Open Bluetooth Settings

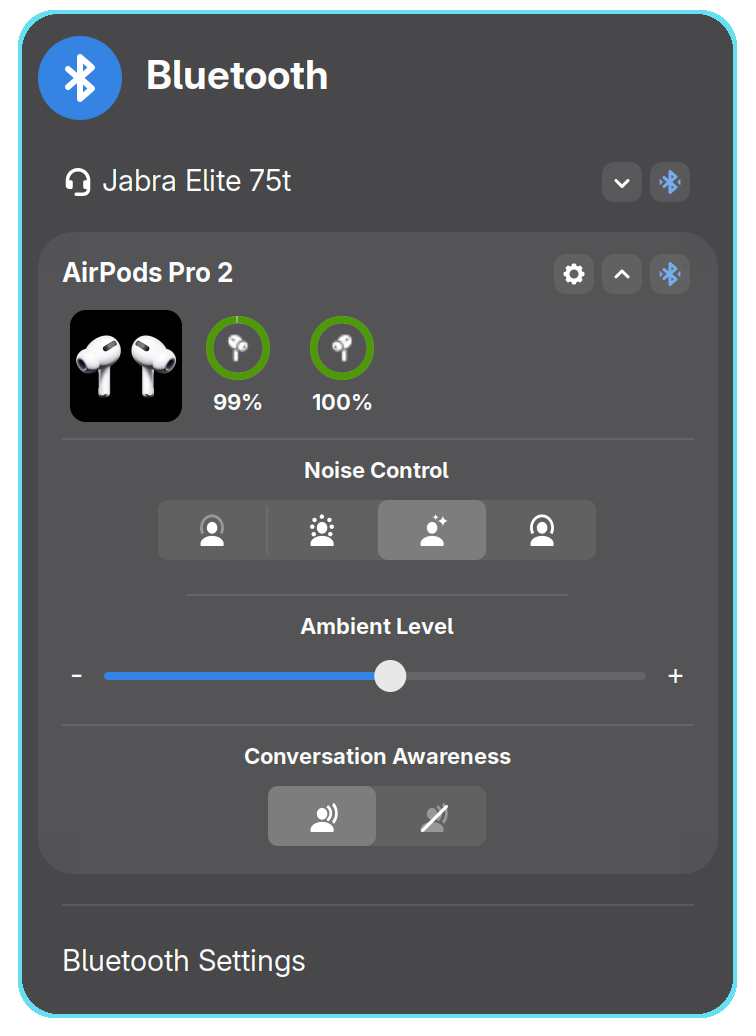point(184,961)
